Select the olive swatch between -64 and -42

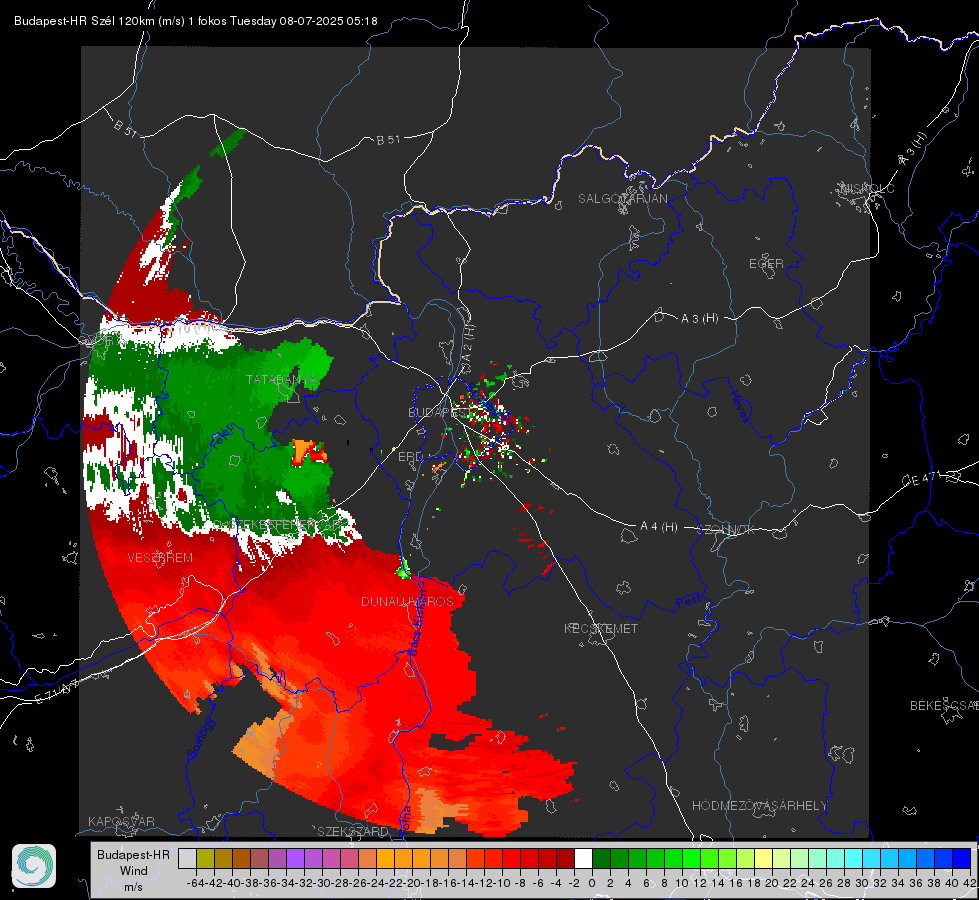coord(205,859)
